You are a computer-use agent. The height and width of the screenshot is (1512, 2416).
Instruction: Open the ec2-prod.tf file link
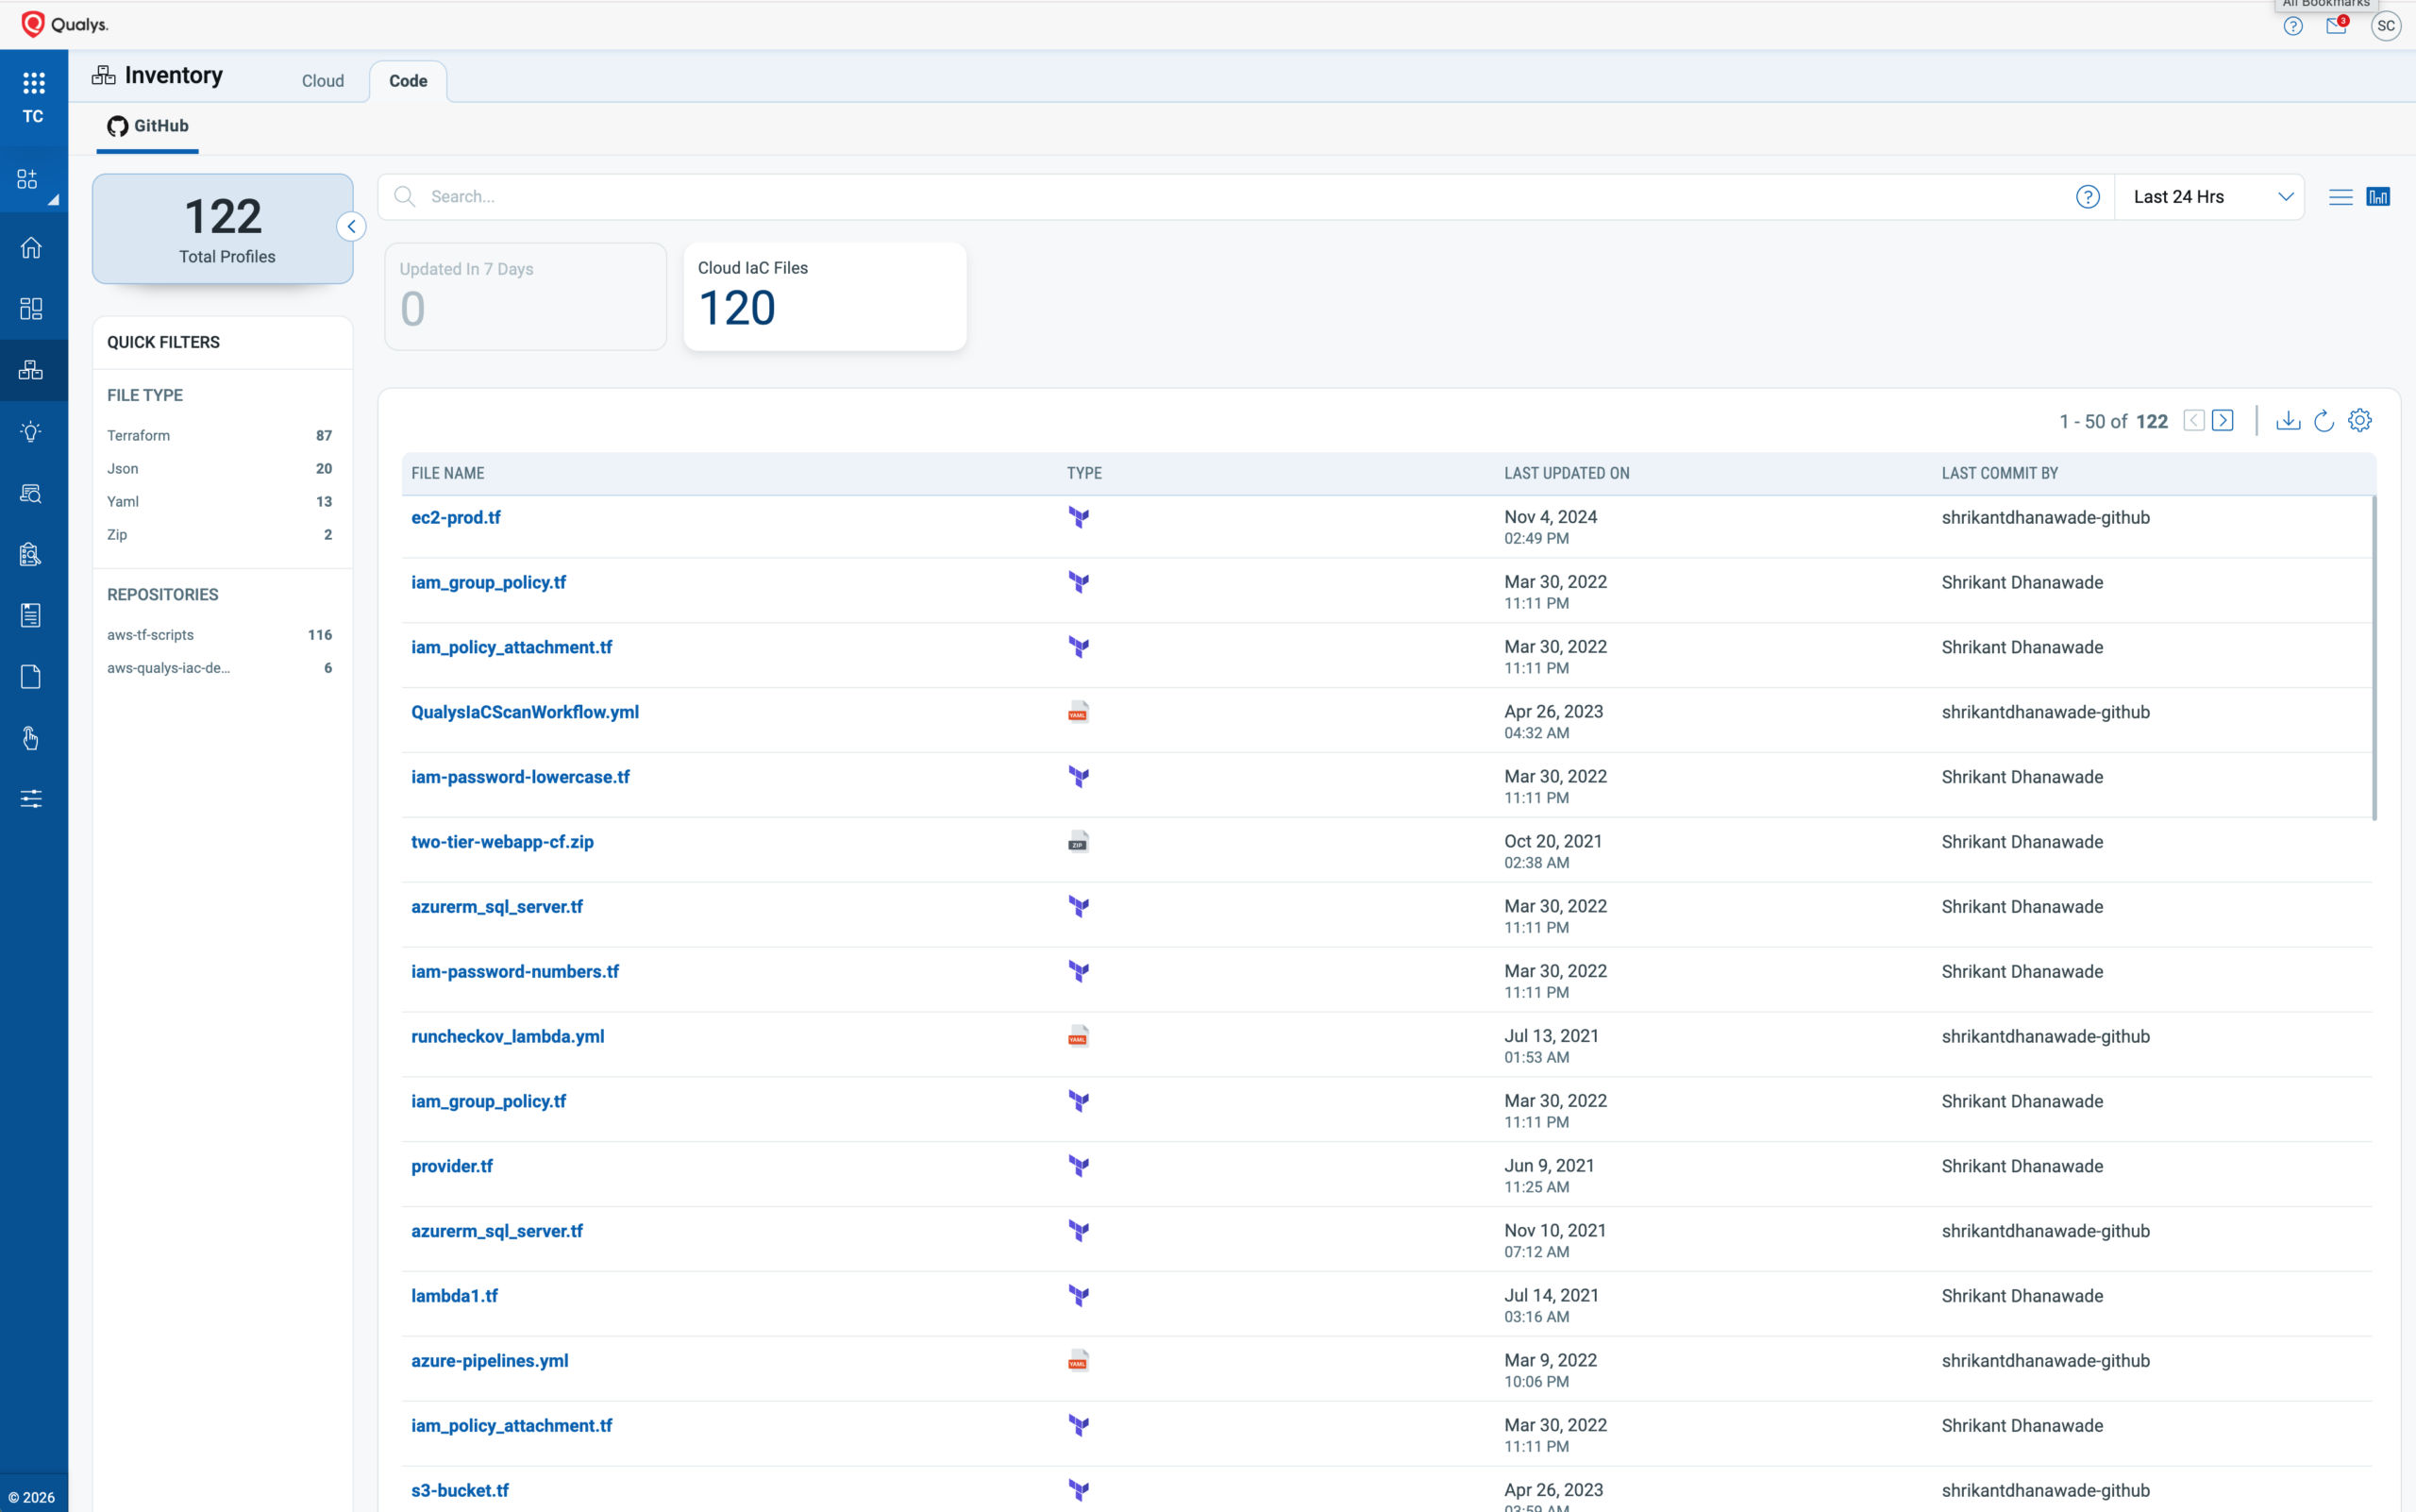pos(455,517)
